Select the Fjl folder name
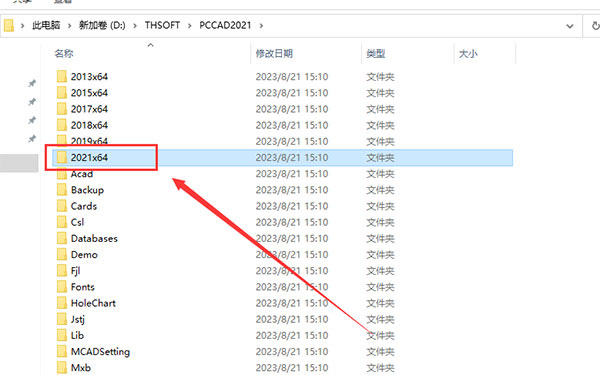 (x=75, y=271)
